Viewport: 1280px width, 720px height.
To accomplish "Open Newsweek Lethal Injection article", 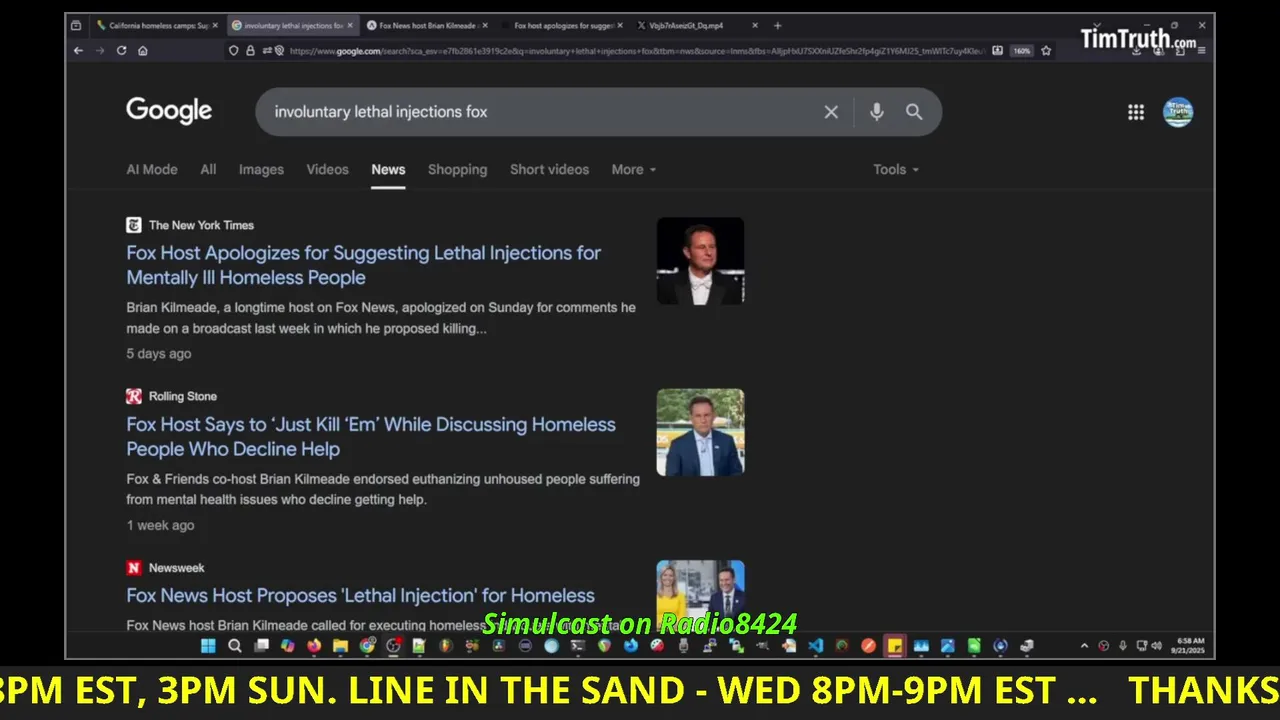I will [x=360, y=595].
